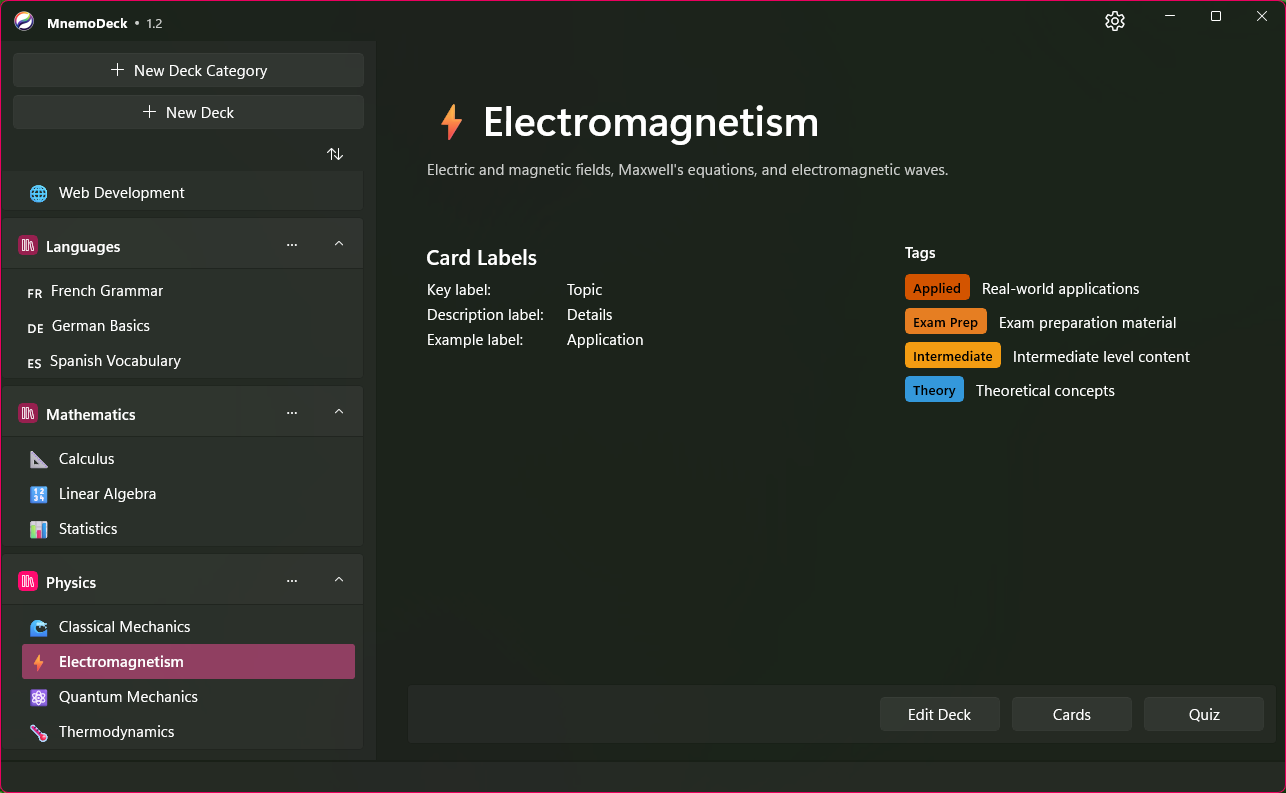Click the blue Theory tag

[934, 390]
